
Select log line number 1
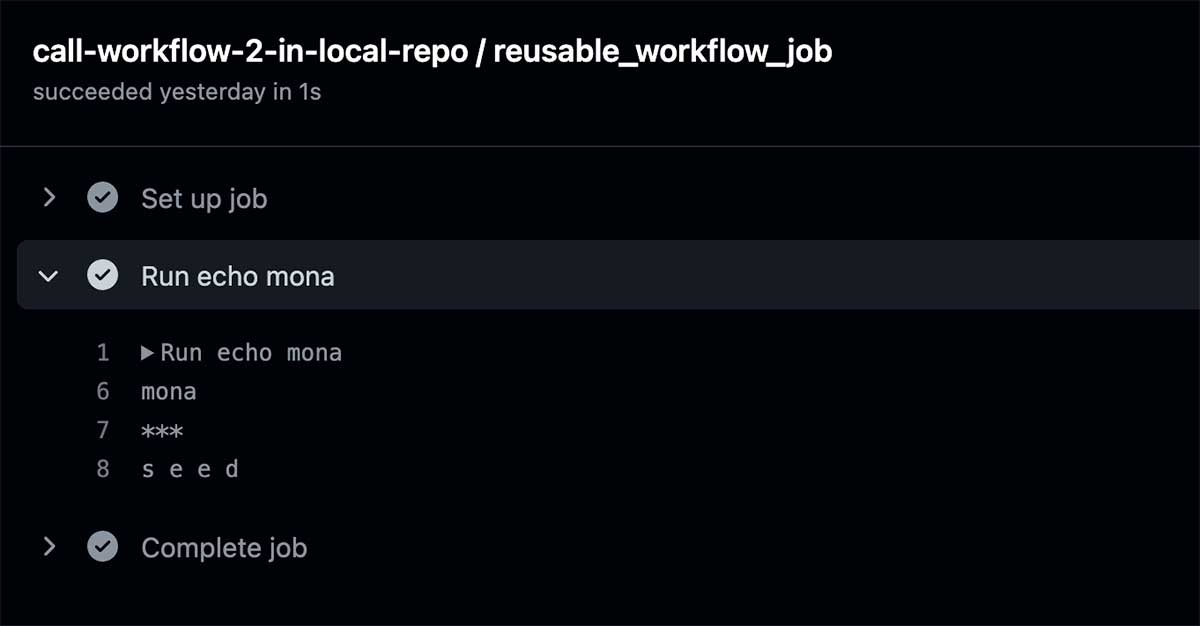(103, 352)
